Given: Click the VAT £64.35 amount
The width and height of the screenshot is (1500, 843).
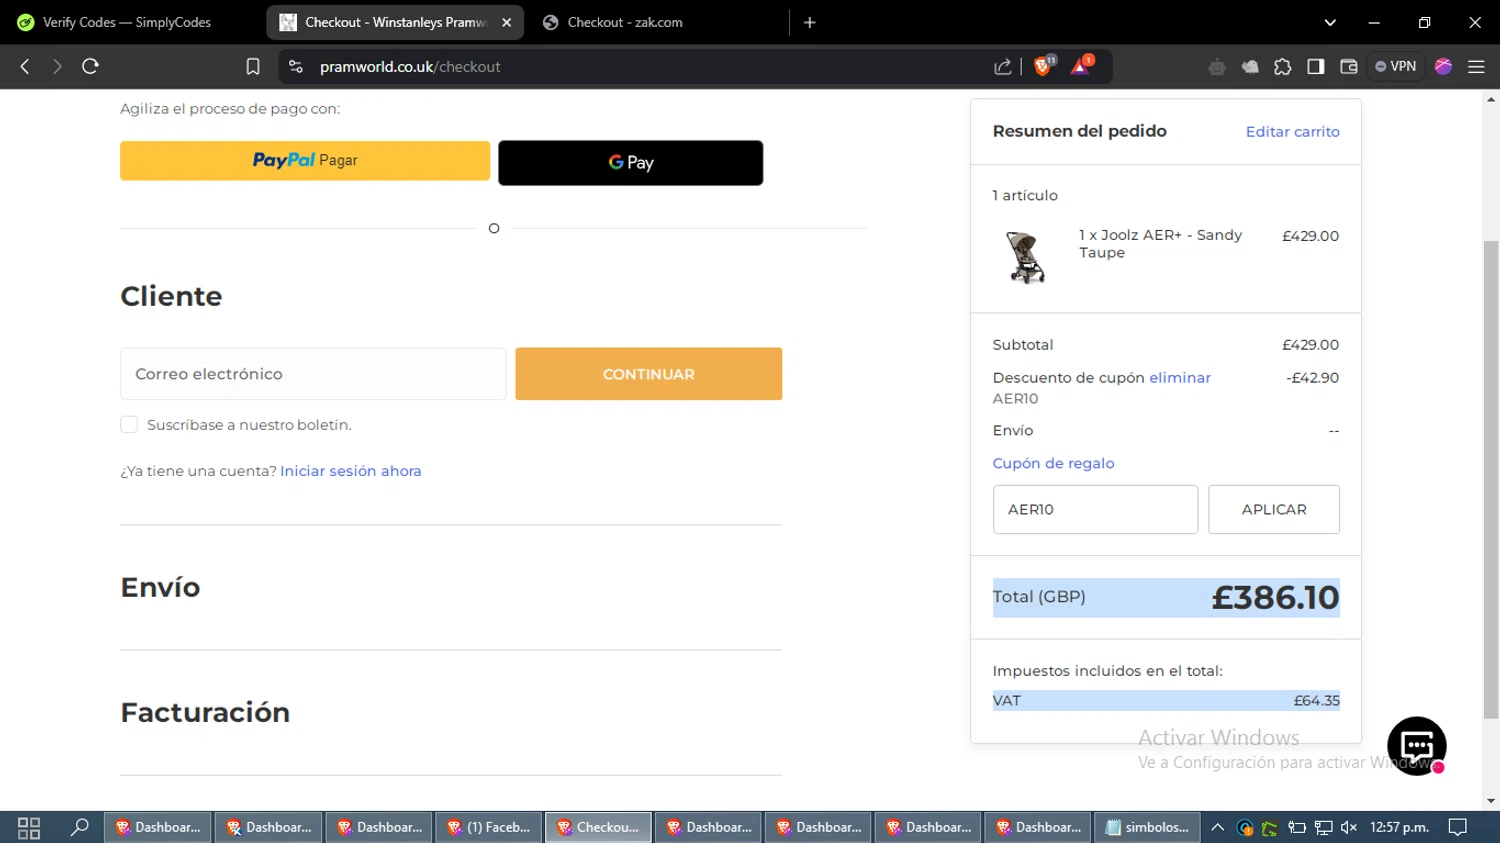Looking at the screenshot, I should 1316,701.
